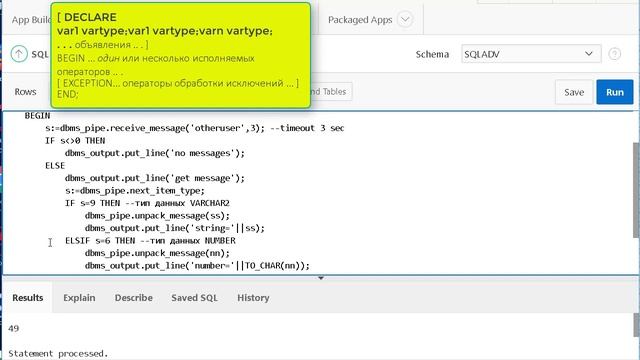Image resolution: width=640 pixels, height=360 pixels.
Task: Open the Schema SQLADV dropdown
Action: pyautogui.click(x=531, y=54)
